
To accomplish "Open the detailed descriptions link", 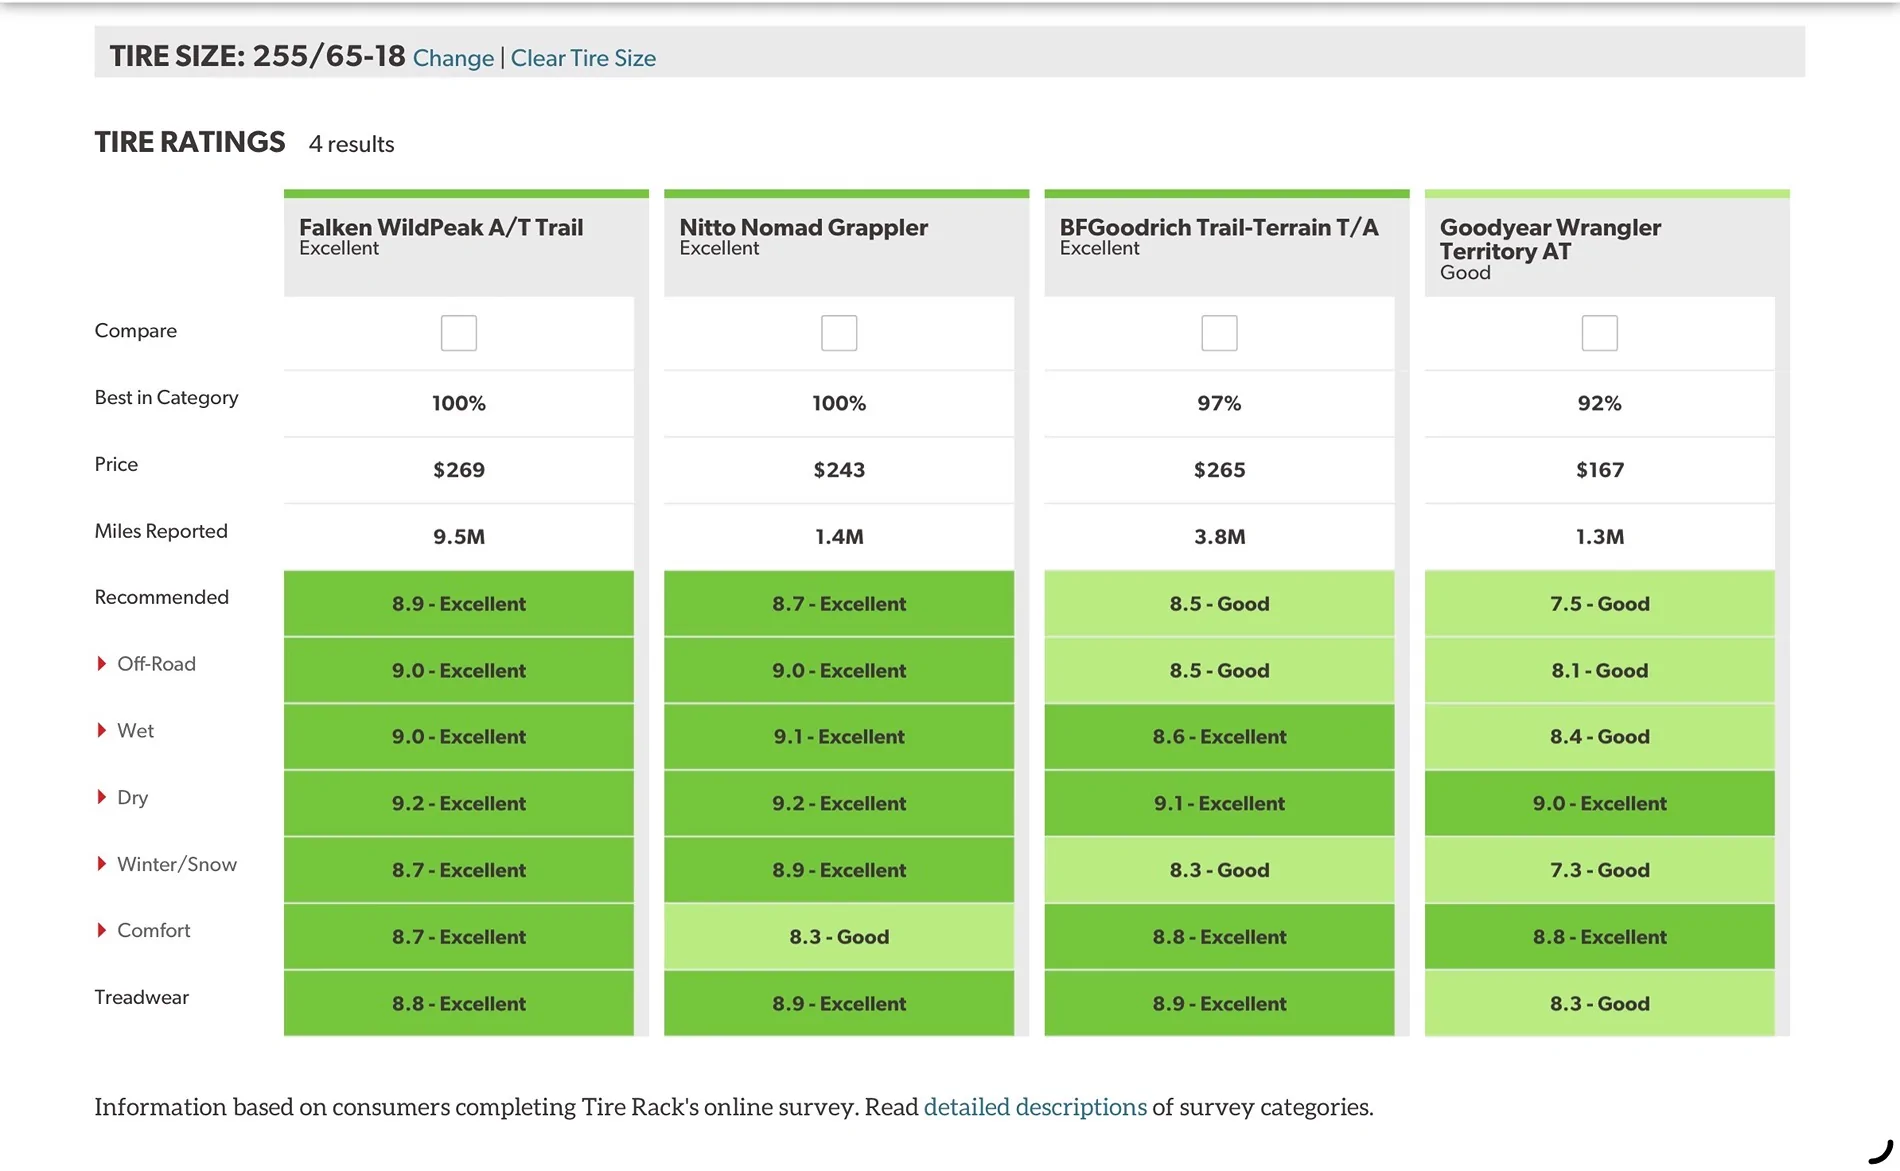I will coord(1035,1107).
